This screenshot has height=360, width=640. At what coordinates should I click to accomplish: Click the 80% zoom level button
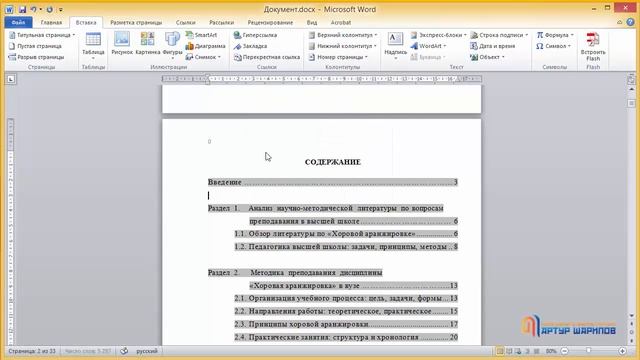pyautogui.click(x=551, y=351)
